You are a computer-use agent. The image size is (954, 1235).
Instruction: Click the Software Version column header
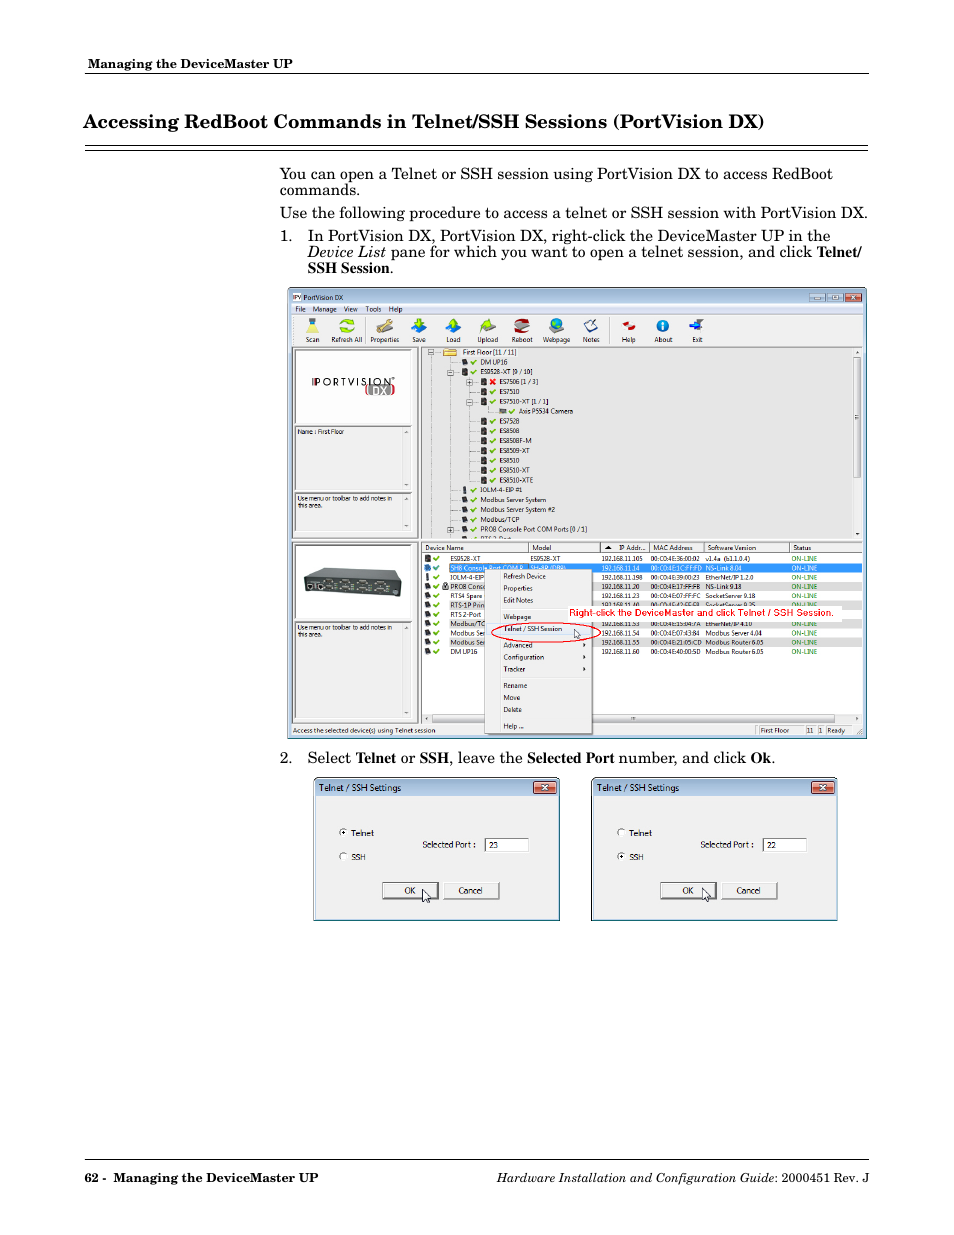[746, 548]
